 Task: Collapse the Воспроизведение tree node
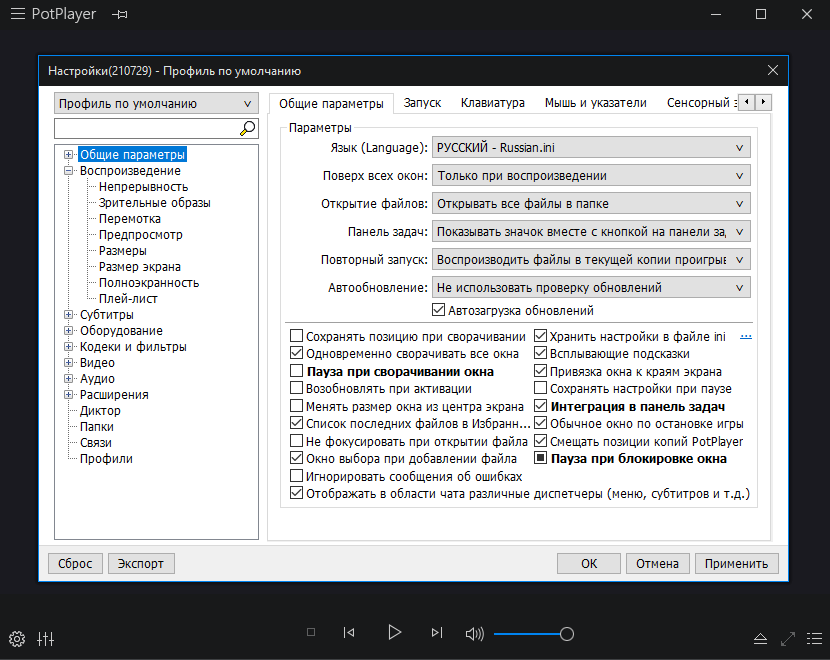(68, 170)
